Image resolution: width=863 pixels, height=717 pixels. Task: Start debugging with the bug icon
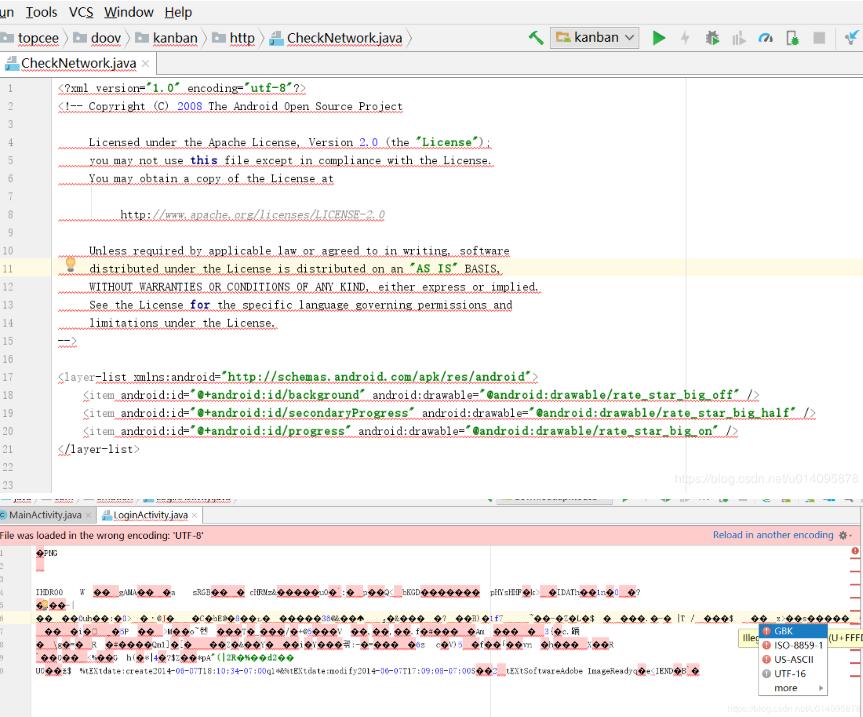[x=713, y=35]
